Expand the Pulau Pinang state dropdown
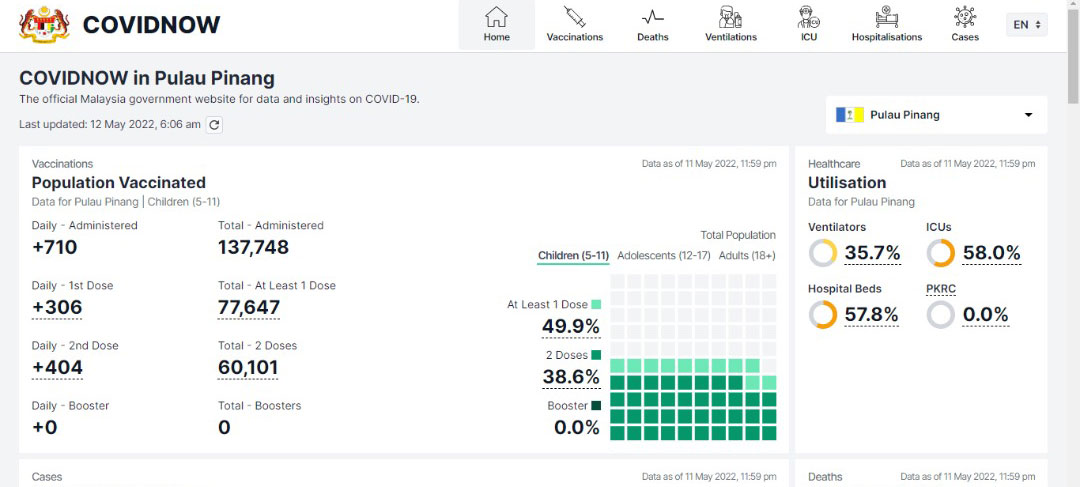 (x=937, y=115)
